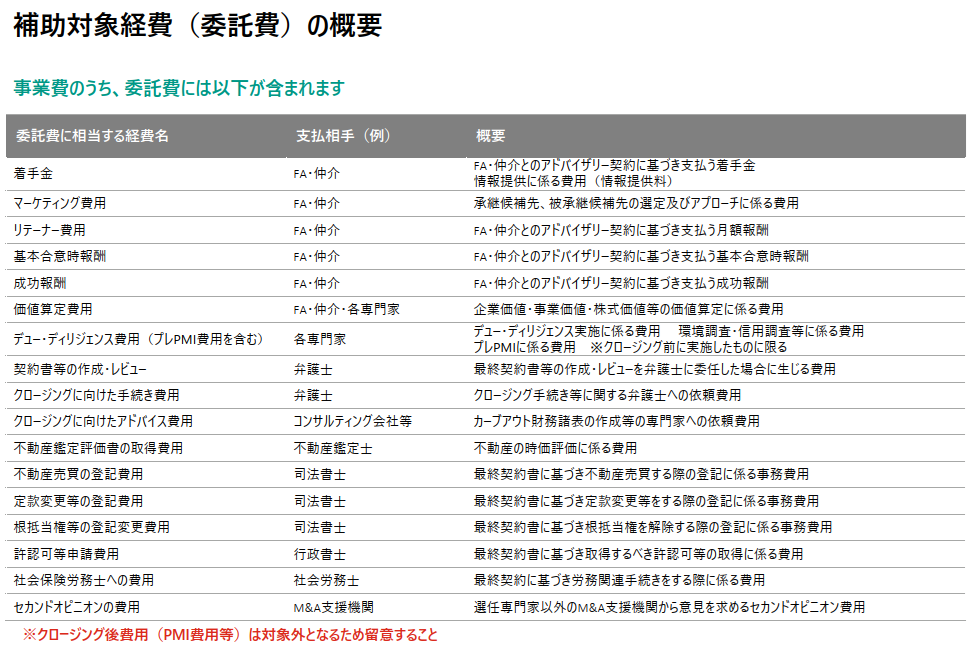Image resolution: width=980 pixels, height=651 pixels.
Task: Select the 不動産鑑定評価書の取得費用 cell
Action: [x=98, y=449]
